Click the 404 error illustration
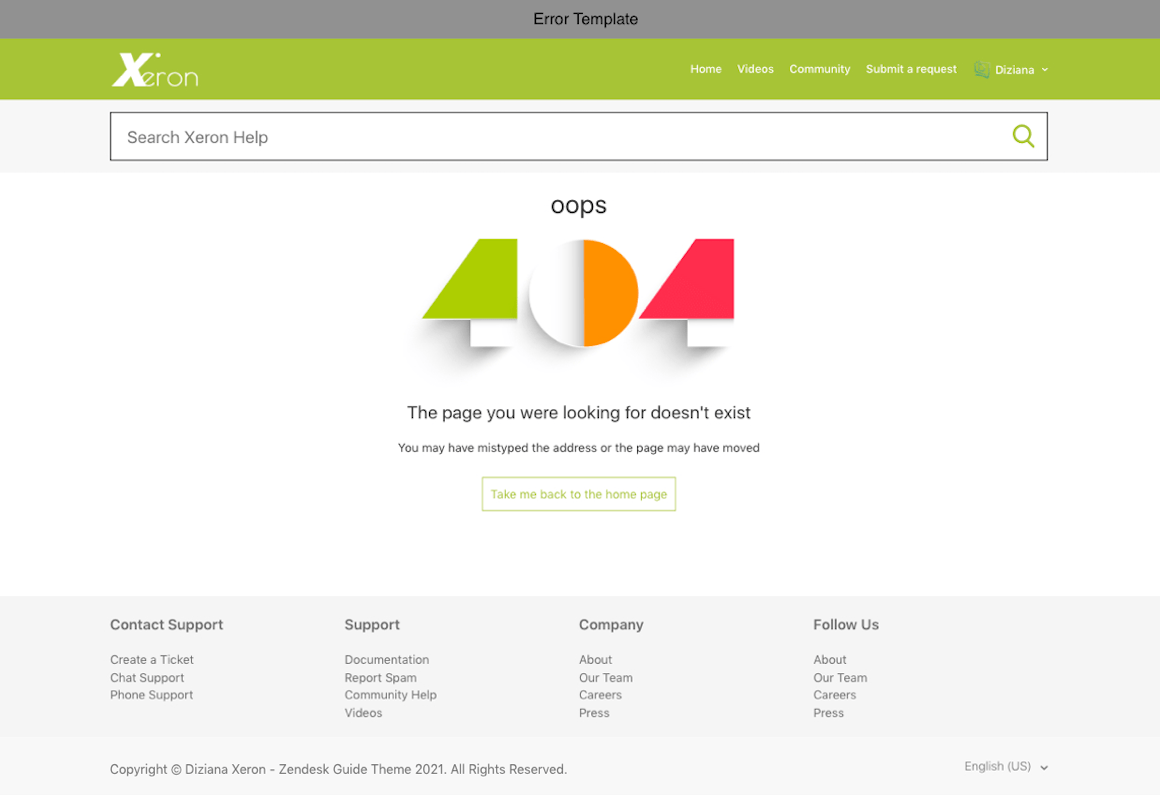The height and width of the screenshot is (796, 1160). [578, 295]
